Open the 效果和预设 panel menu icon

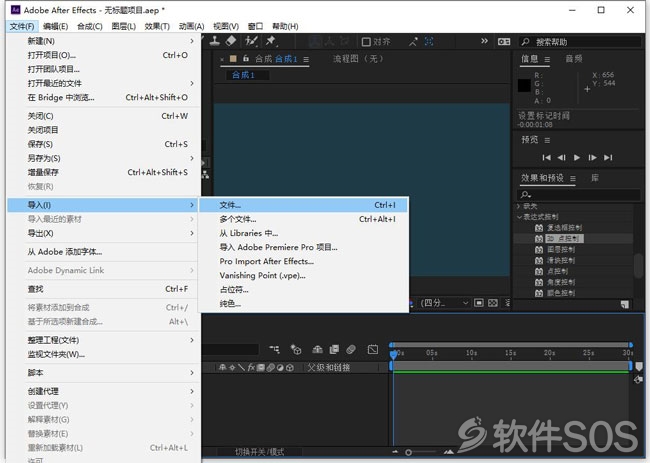[572, 179]
